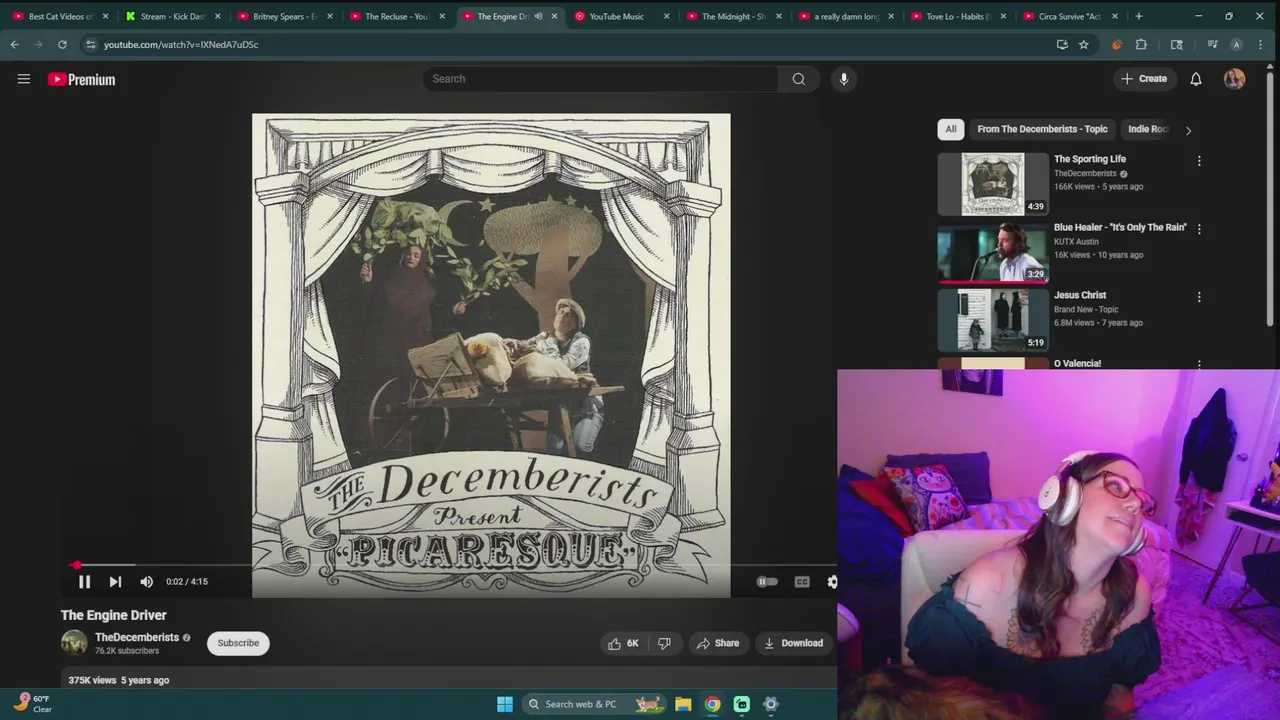Focus the YouTube search field
1280x720 pixels.
[600, 79]
